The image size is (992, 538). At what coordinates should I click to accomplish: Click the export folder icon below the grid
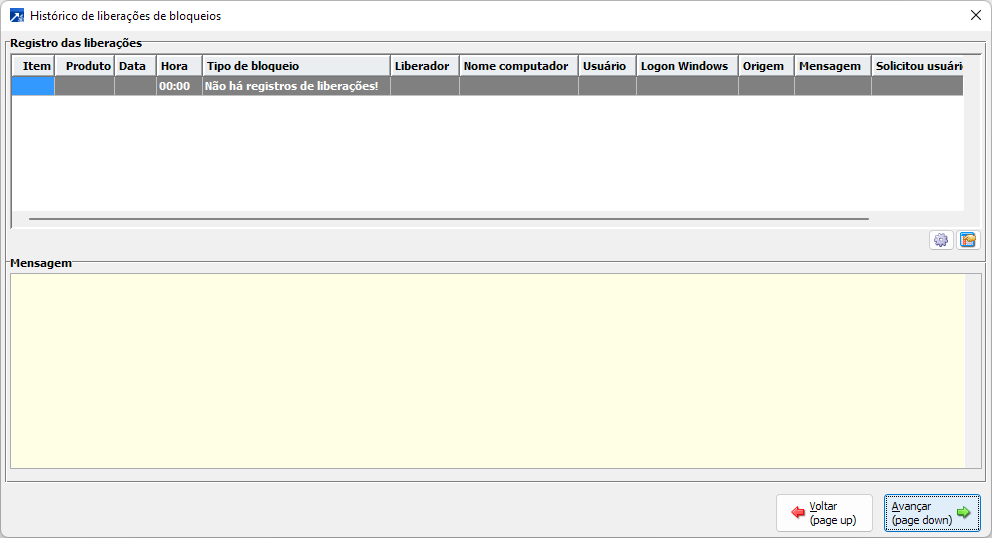pos(968,240)
